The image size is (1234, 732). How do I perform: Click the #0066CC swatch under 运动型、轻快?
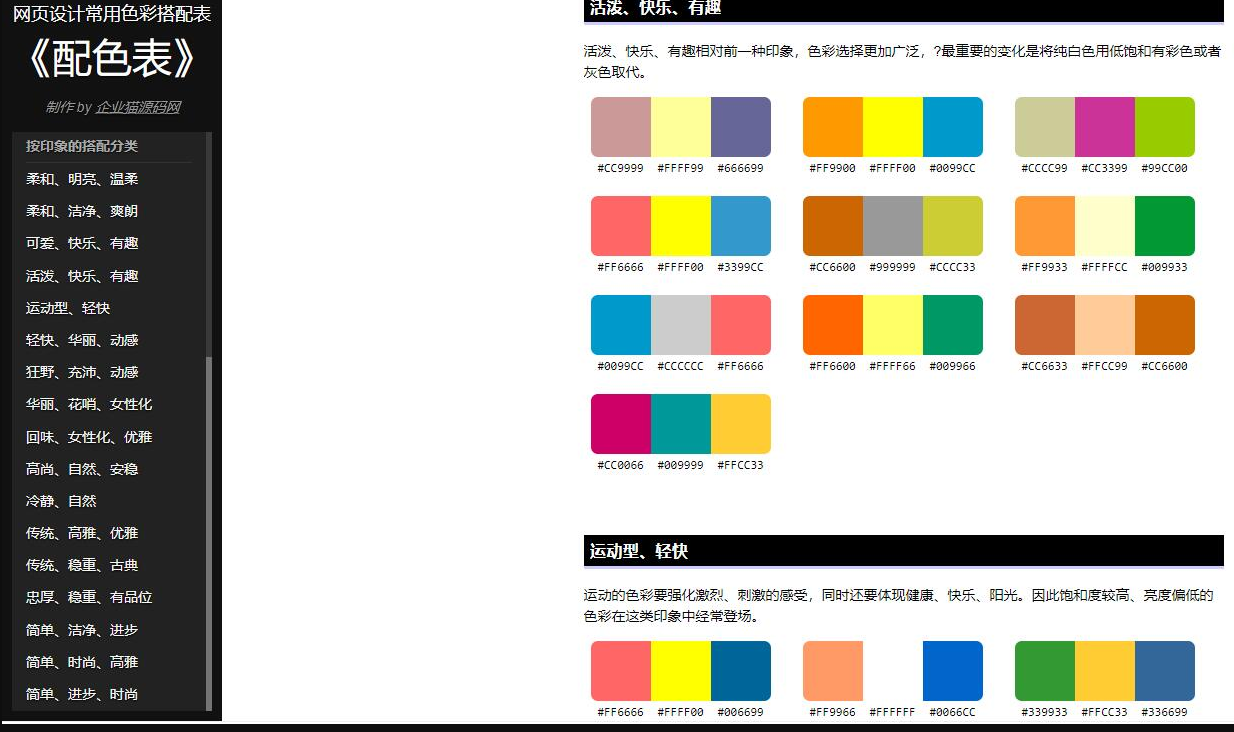pyautogui.click(x=952, y=671)
